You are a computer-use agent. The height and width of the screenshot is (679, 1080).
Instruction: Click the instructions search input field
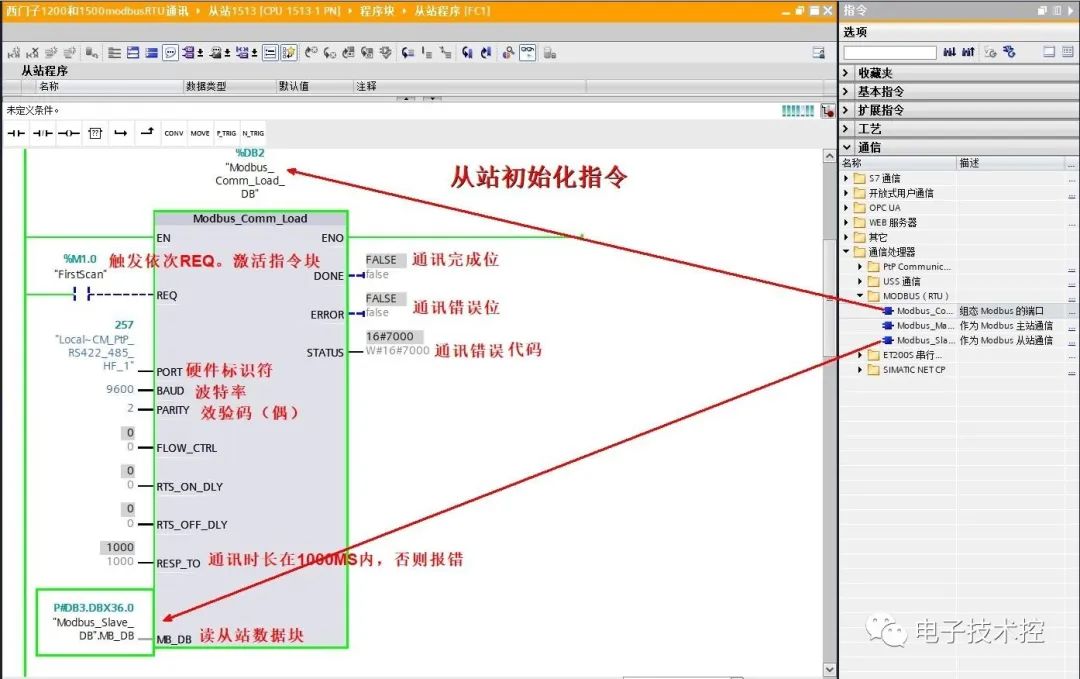point(890,53)
